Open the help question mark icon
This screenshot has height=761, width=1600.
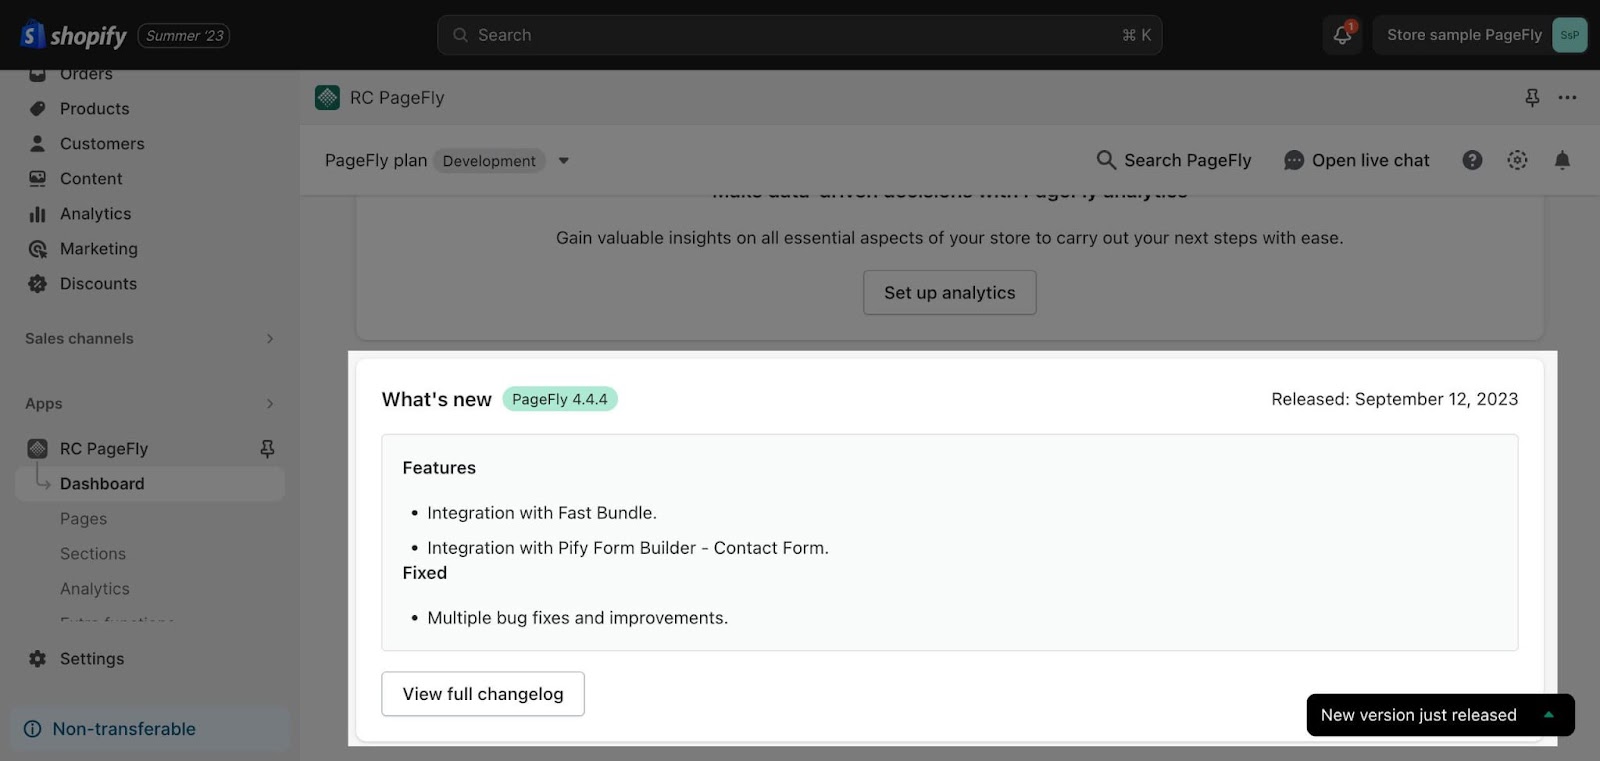tap(1472, 160)
